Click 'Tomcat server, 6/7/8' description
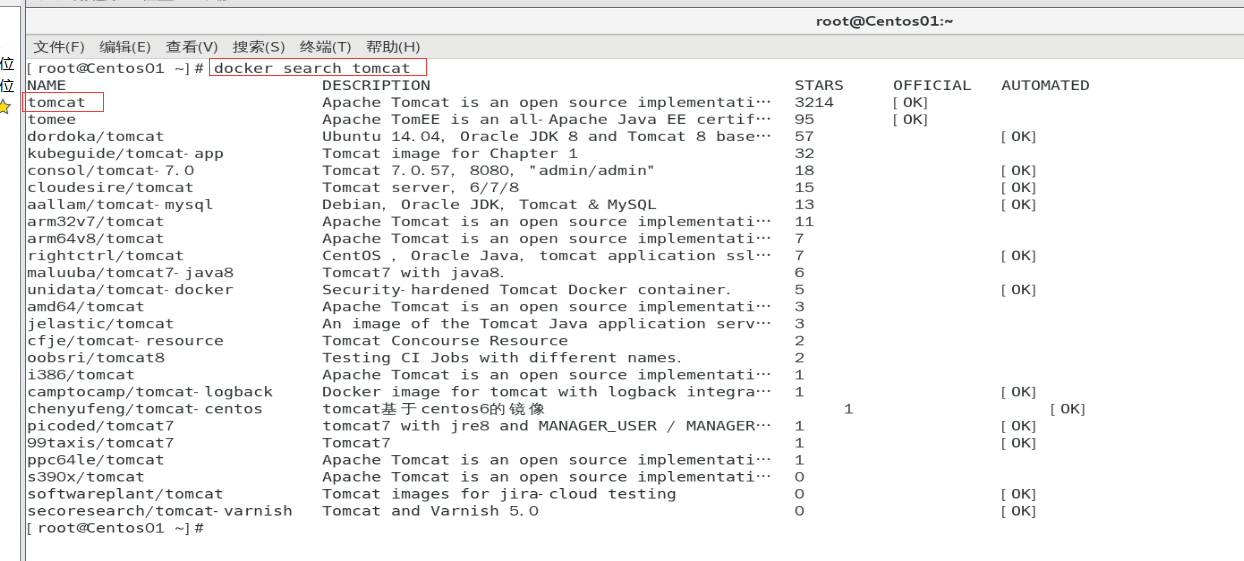Image resolution: width=1244 pixels, height=561 pixels. coord(421,187)
